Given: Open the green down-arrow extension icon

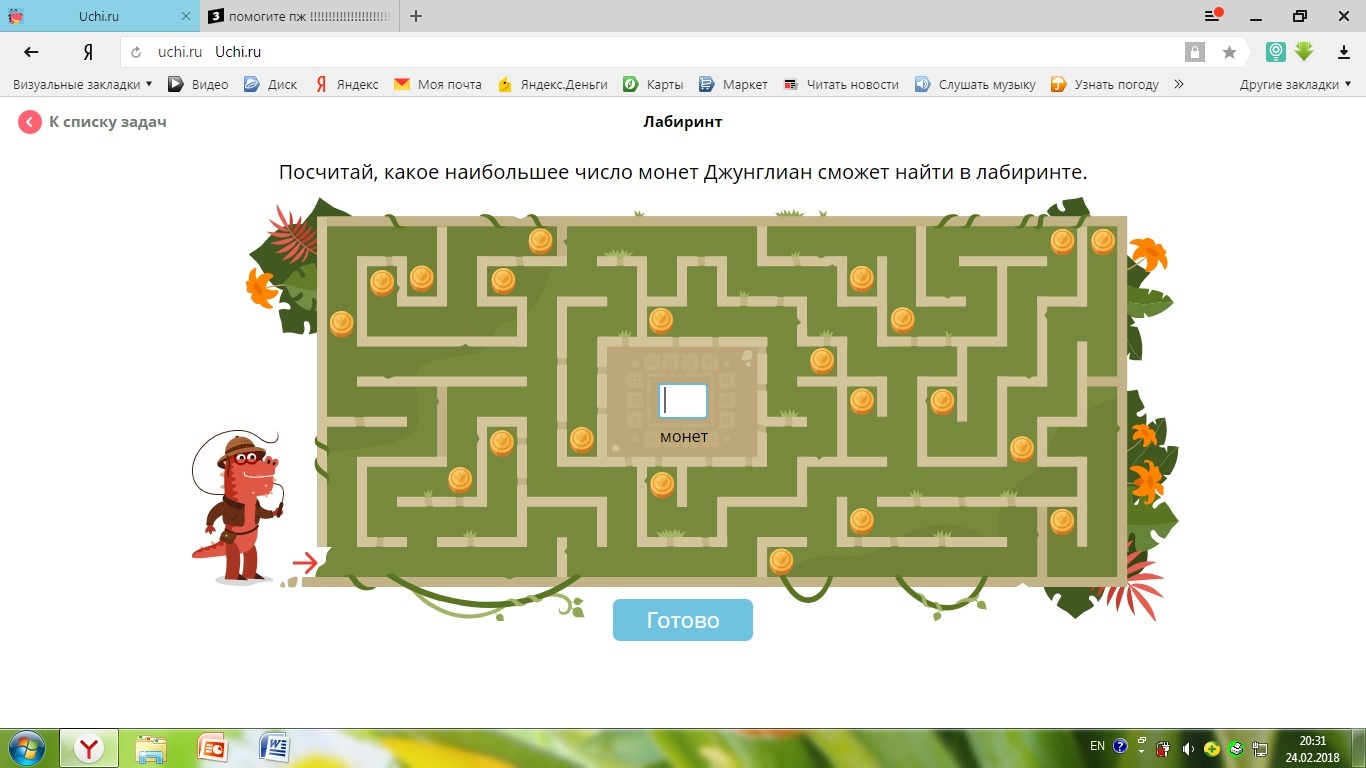Looking at the screenshot, I should pyautogui.click(x=1303, y=51).
